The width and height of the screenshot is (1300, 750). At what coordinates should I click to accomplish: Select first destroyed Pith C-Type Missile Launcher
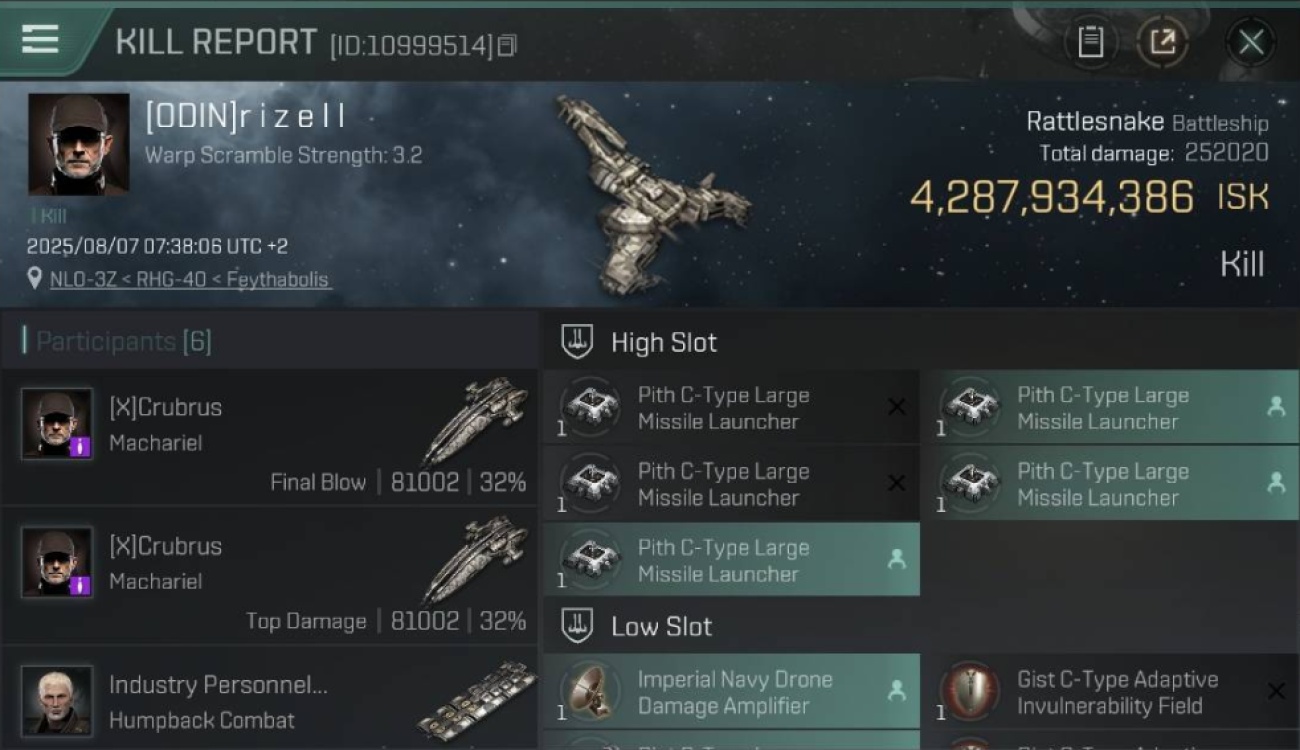pos(731,407)
